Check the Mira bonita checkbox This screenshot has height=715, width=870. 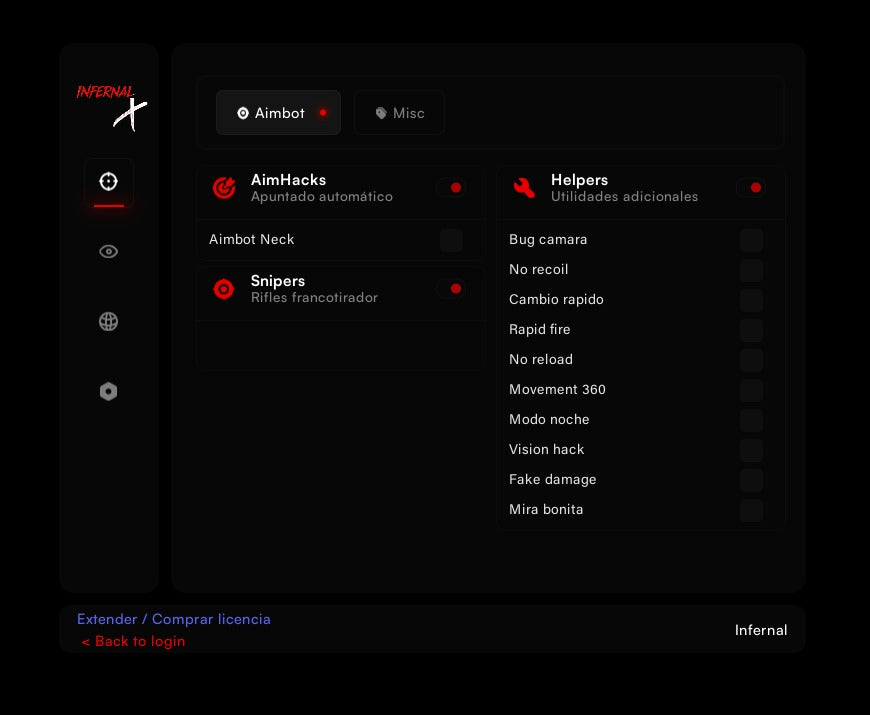pyautogui.click(x=751, y=510)
